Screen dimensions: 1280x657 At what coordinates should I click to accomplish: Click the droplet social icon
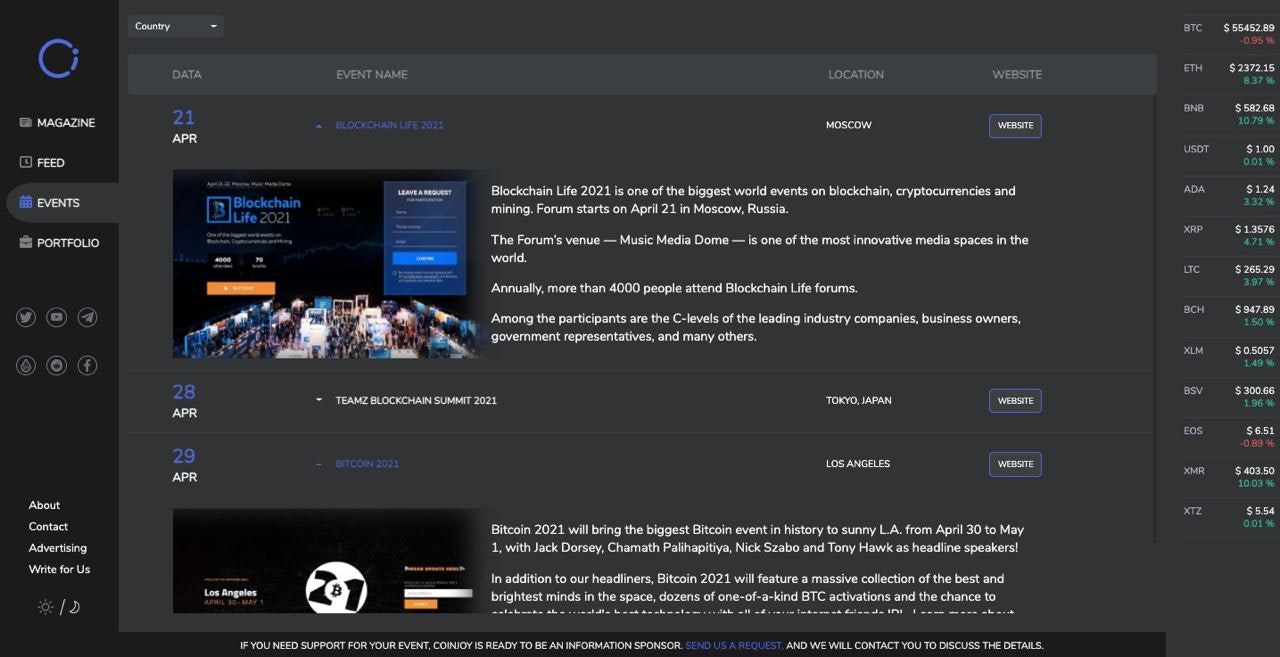[x=26, y=365]
